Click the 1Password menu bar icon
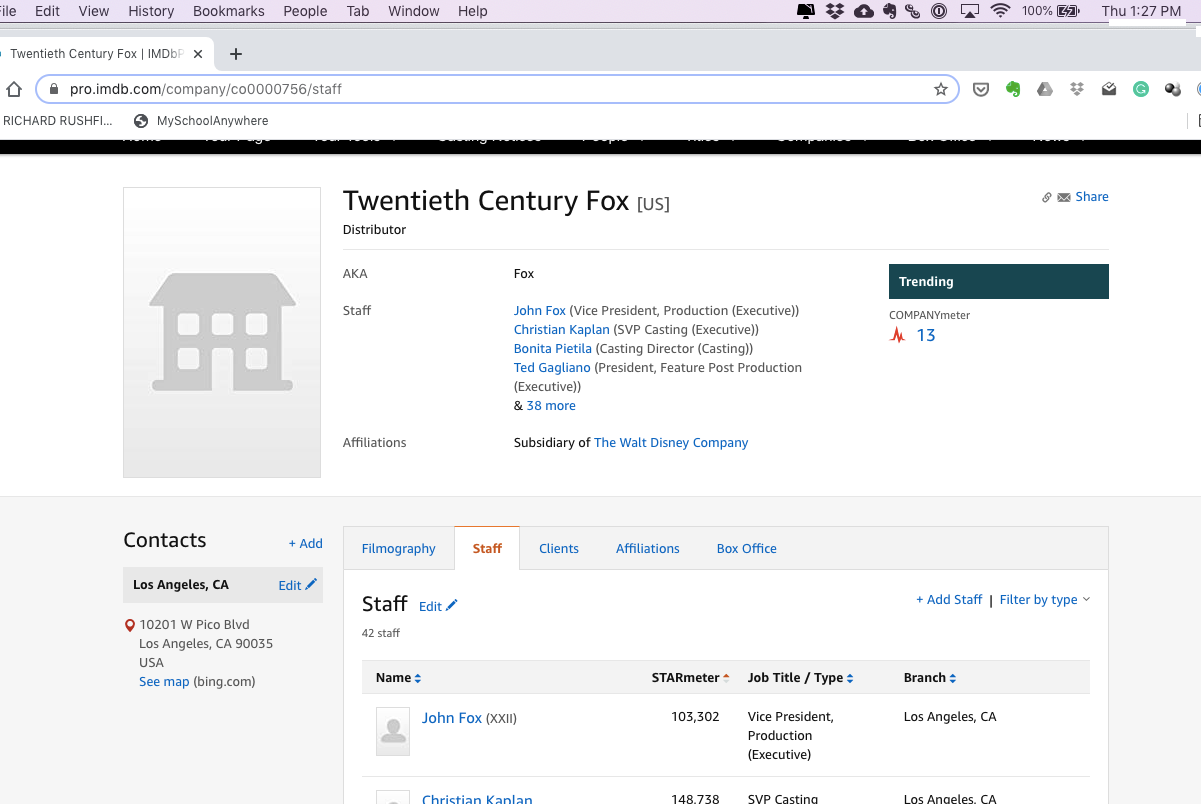This screenshot has width=1201, height=804. coord(939,11)
